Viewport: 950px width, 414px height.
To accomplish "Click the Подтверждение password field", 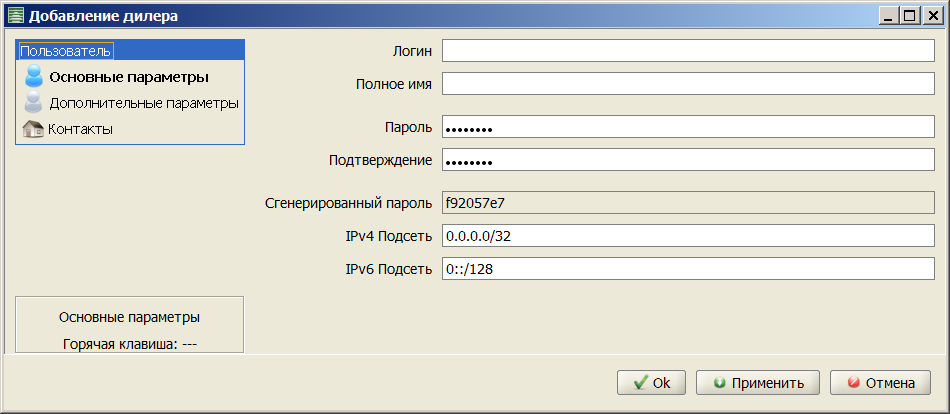I will [688, 160].
